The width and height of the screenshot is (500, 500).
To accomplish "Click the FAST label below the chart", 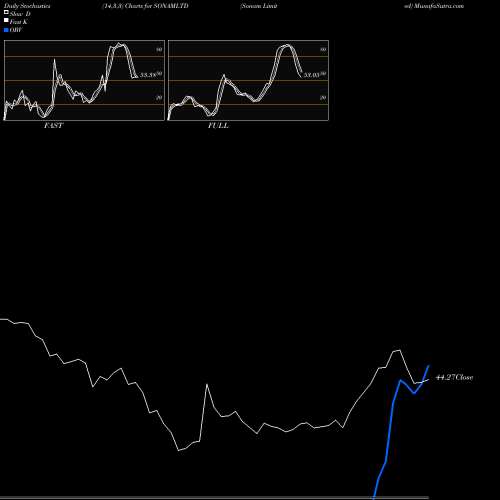I will [53, 126].
